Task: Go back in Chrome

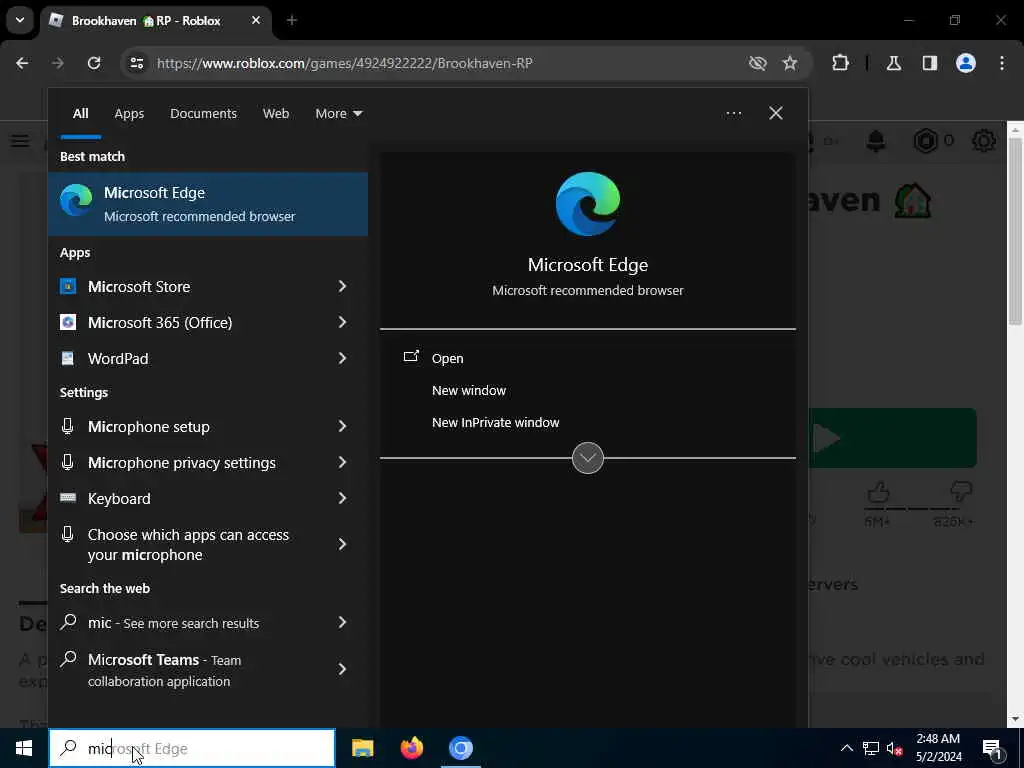Action: (22, 63)
